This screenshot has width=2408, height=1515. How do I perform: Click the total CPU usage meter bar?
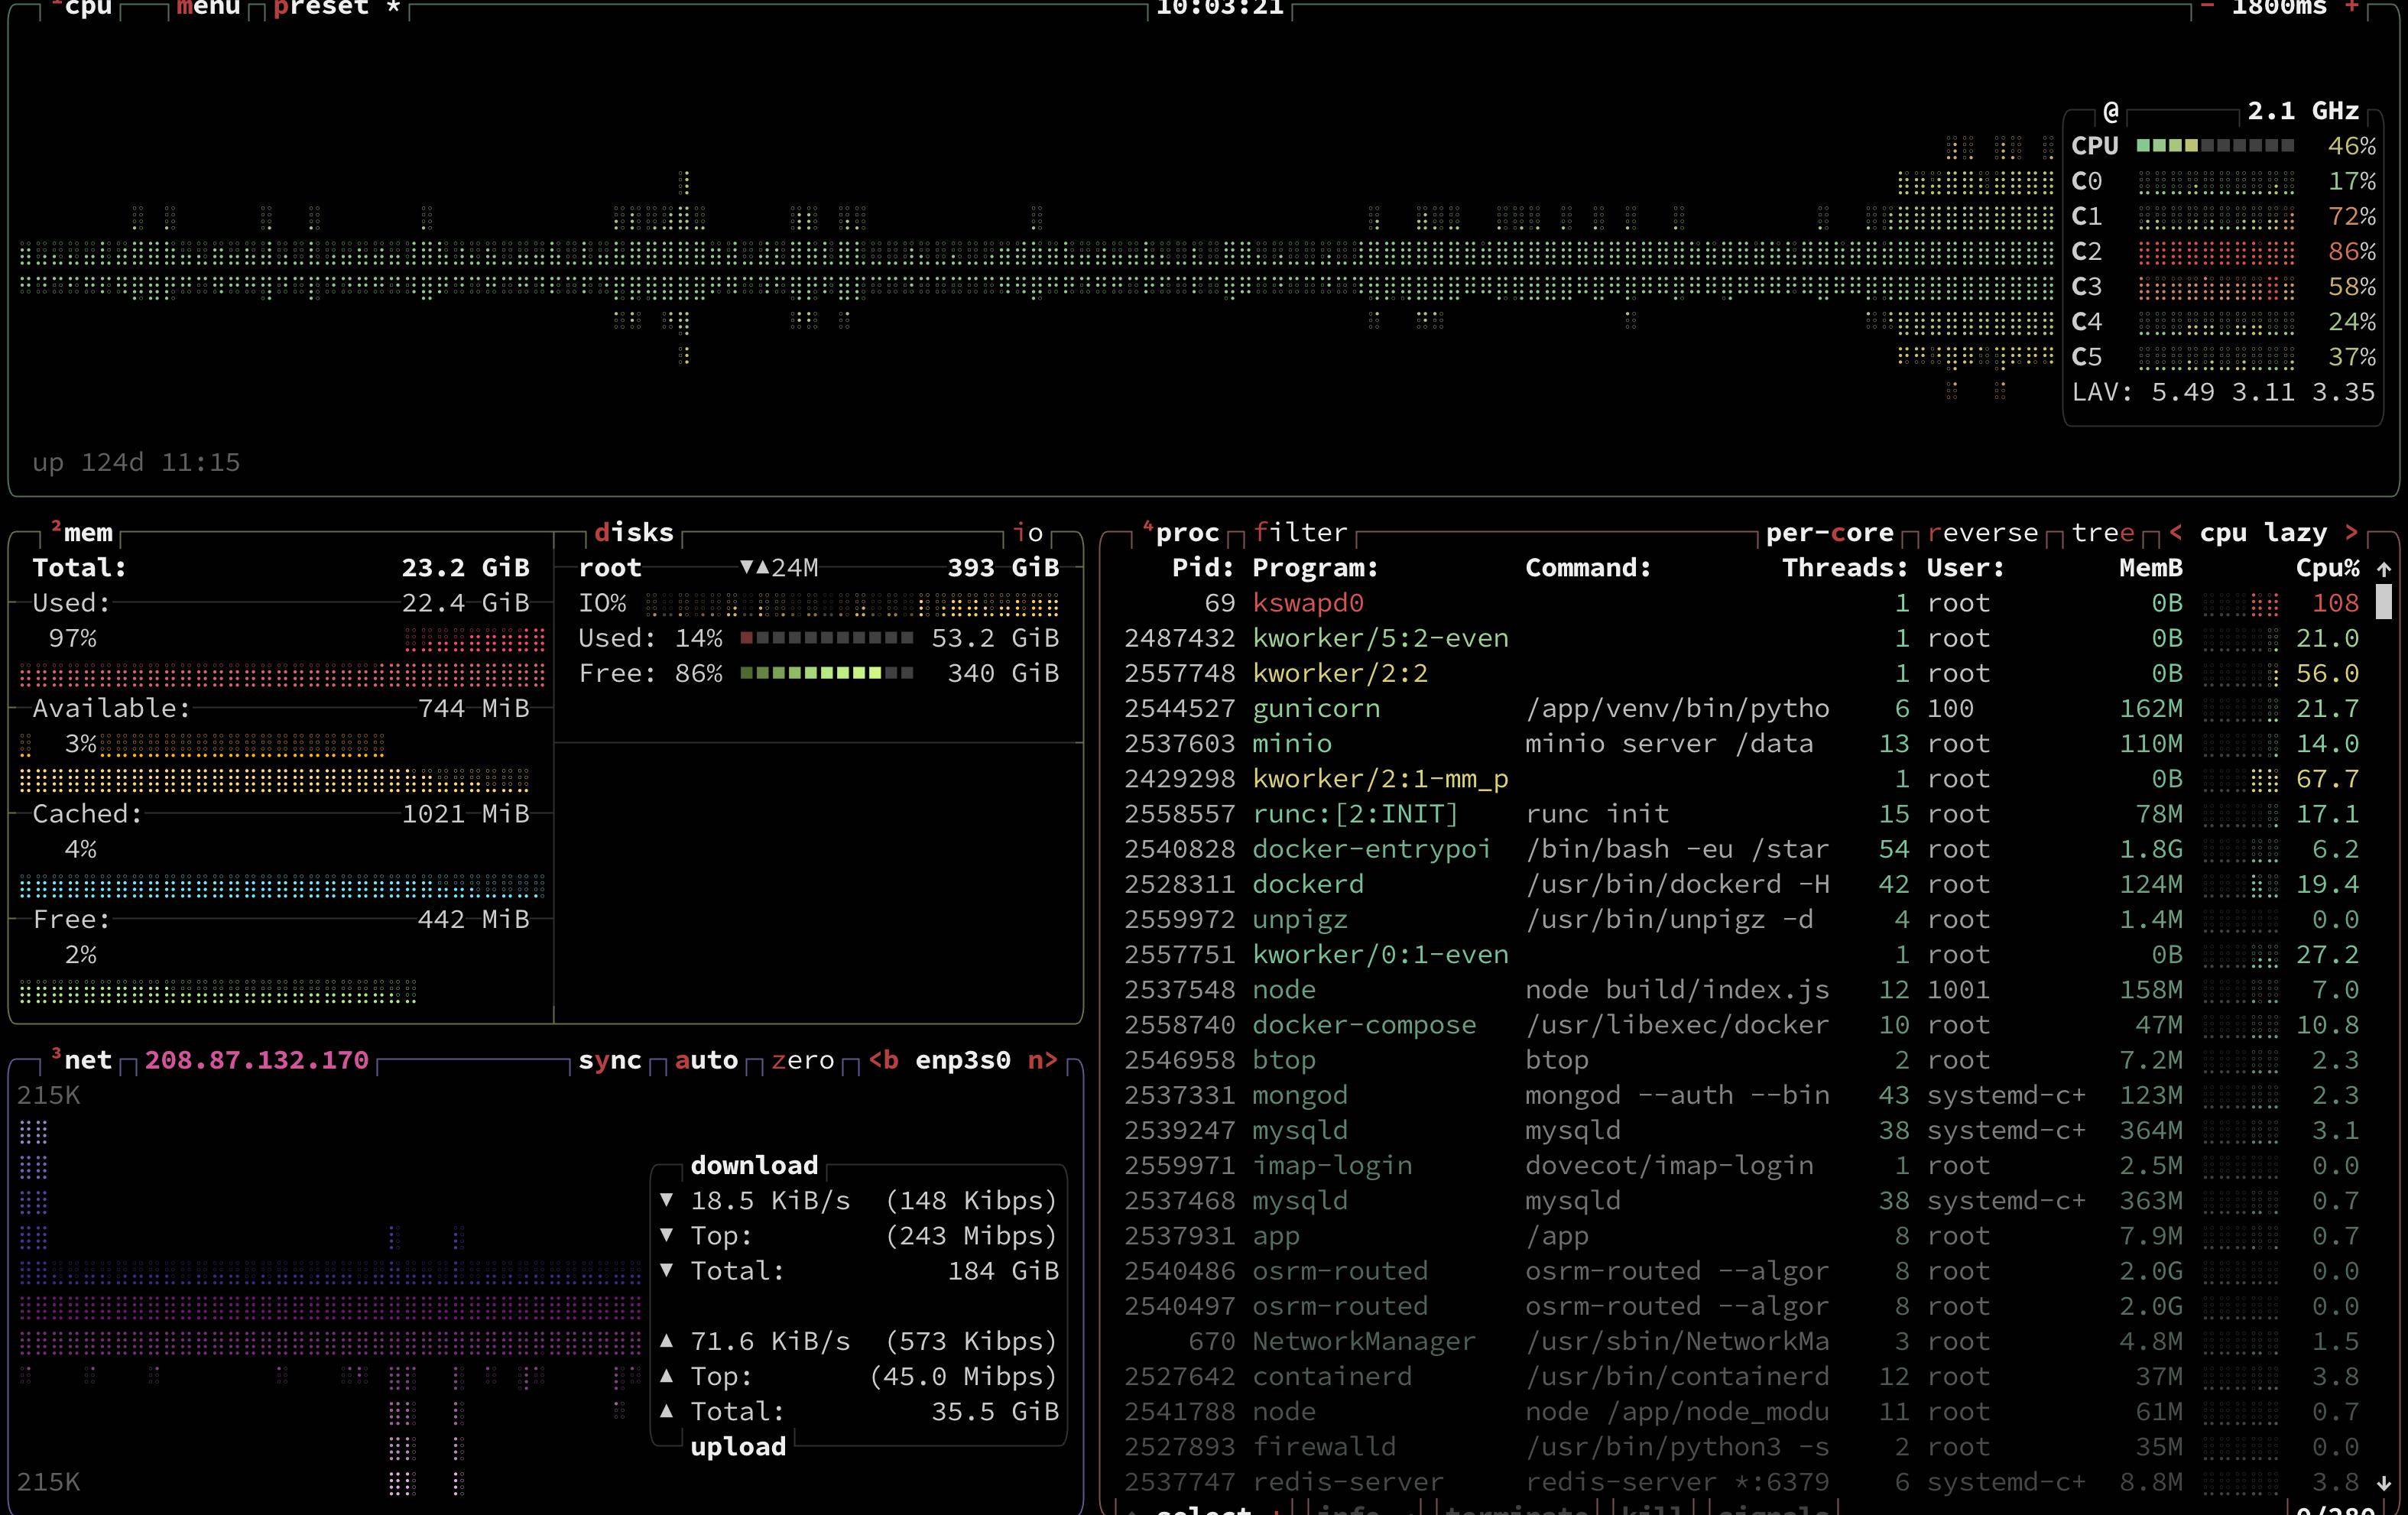click(x=2215, y=146)
